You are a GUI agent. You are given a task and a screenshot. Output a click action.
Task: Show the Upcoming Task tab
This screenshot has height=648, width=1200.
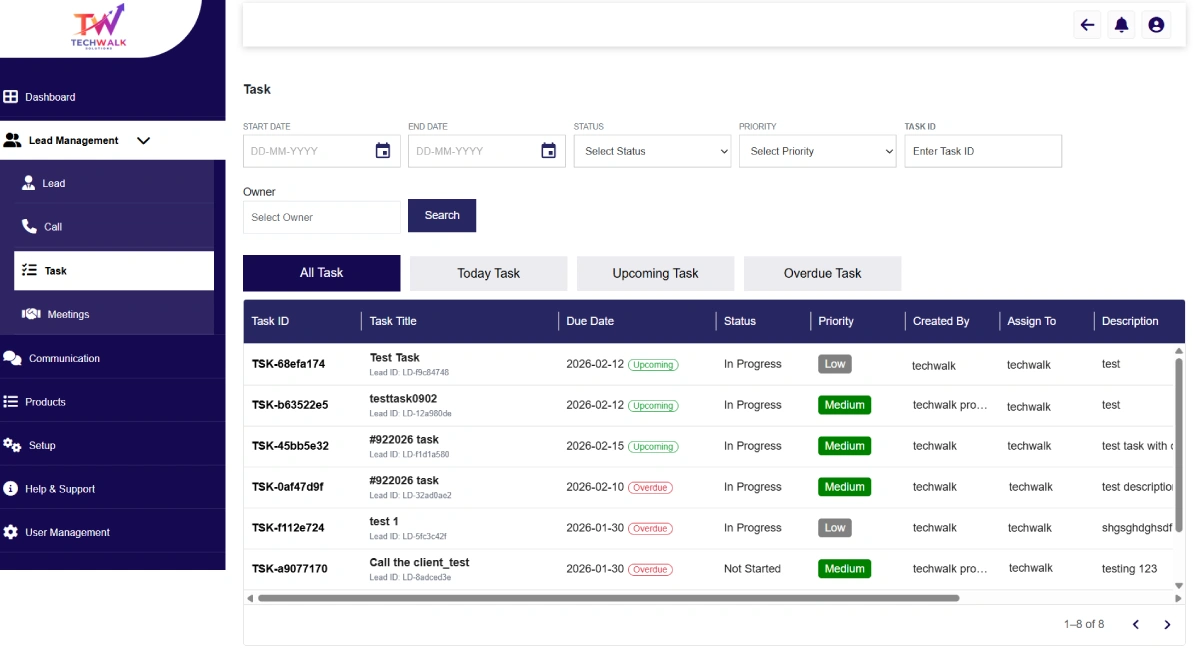pos(655,273)
